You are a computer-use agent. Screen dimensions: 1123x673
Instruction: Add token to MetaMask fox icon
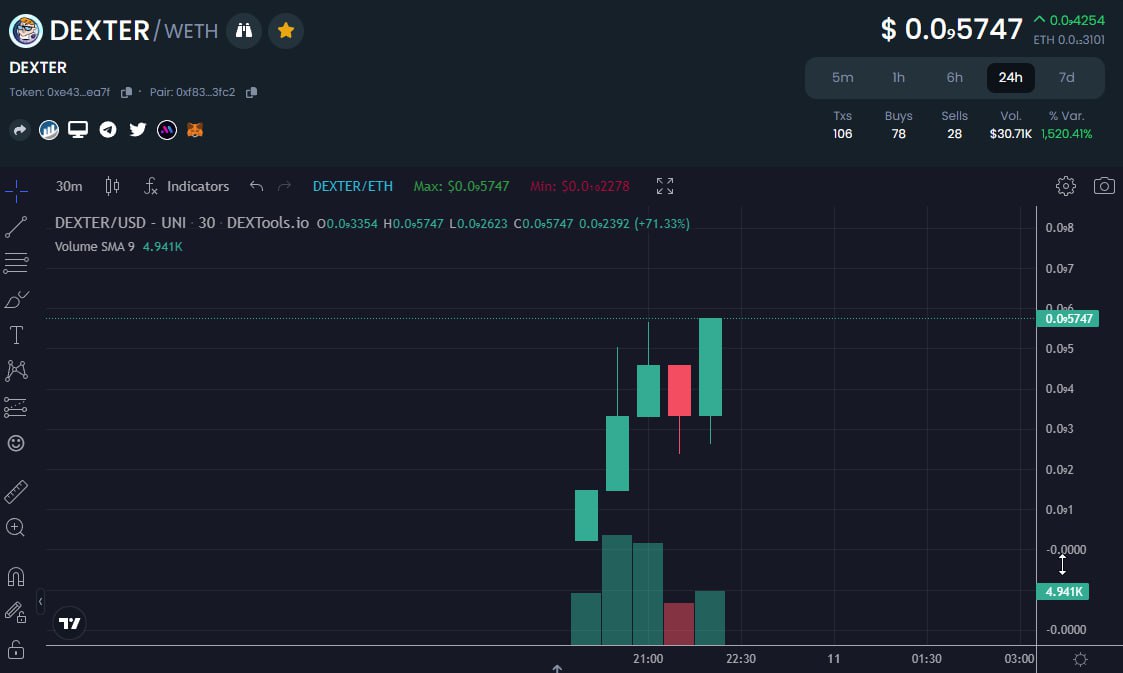click(195, 130)
